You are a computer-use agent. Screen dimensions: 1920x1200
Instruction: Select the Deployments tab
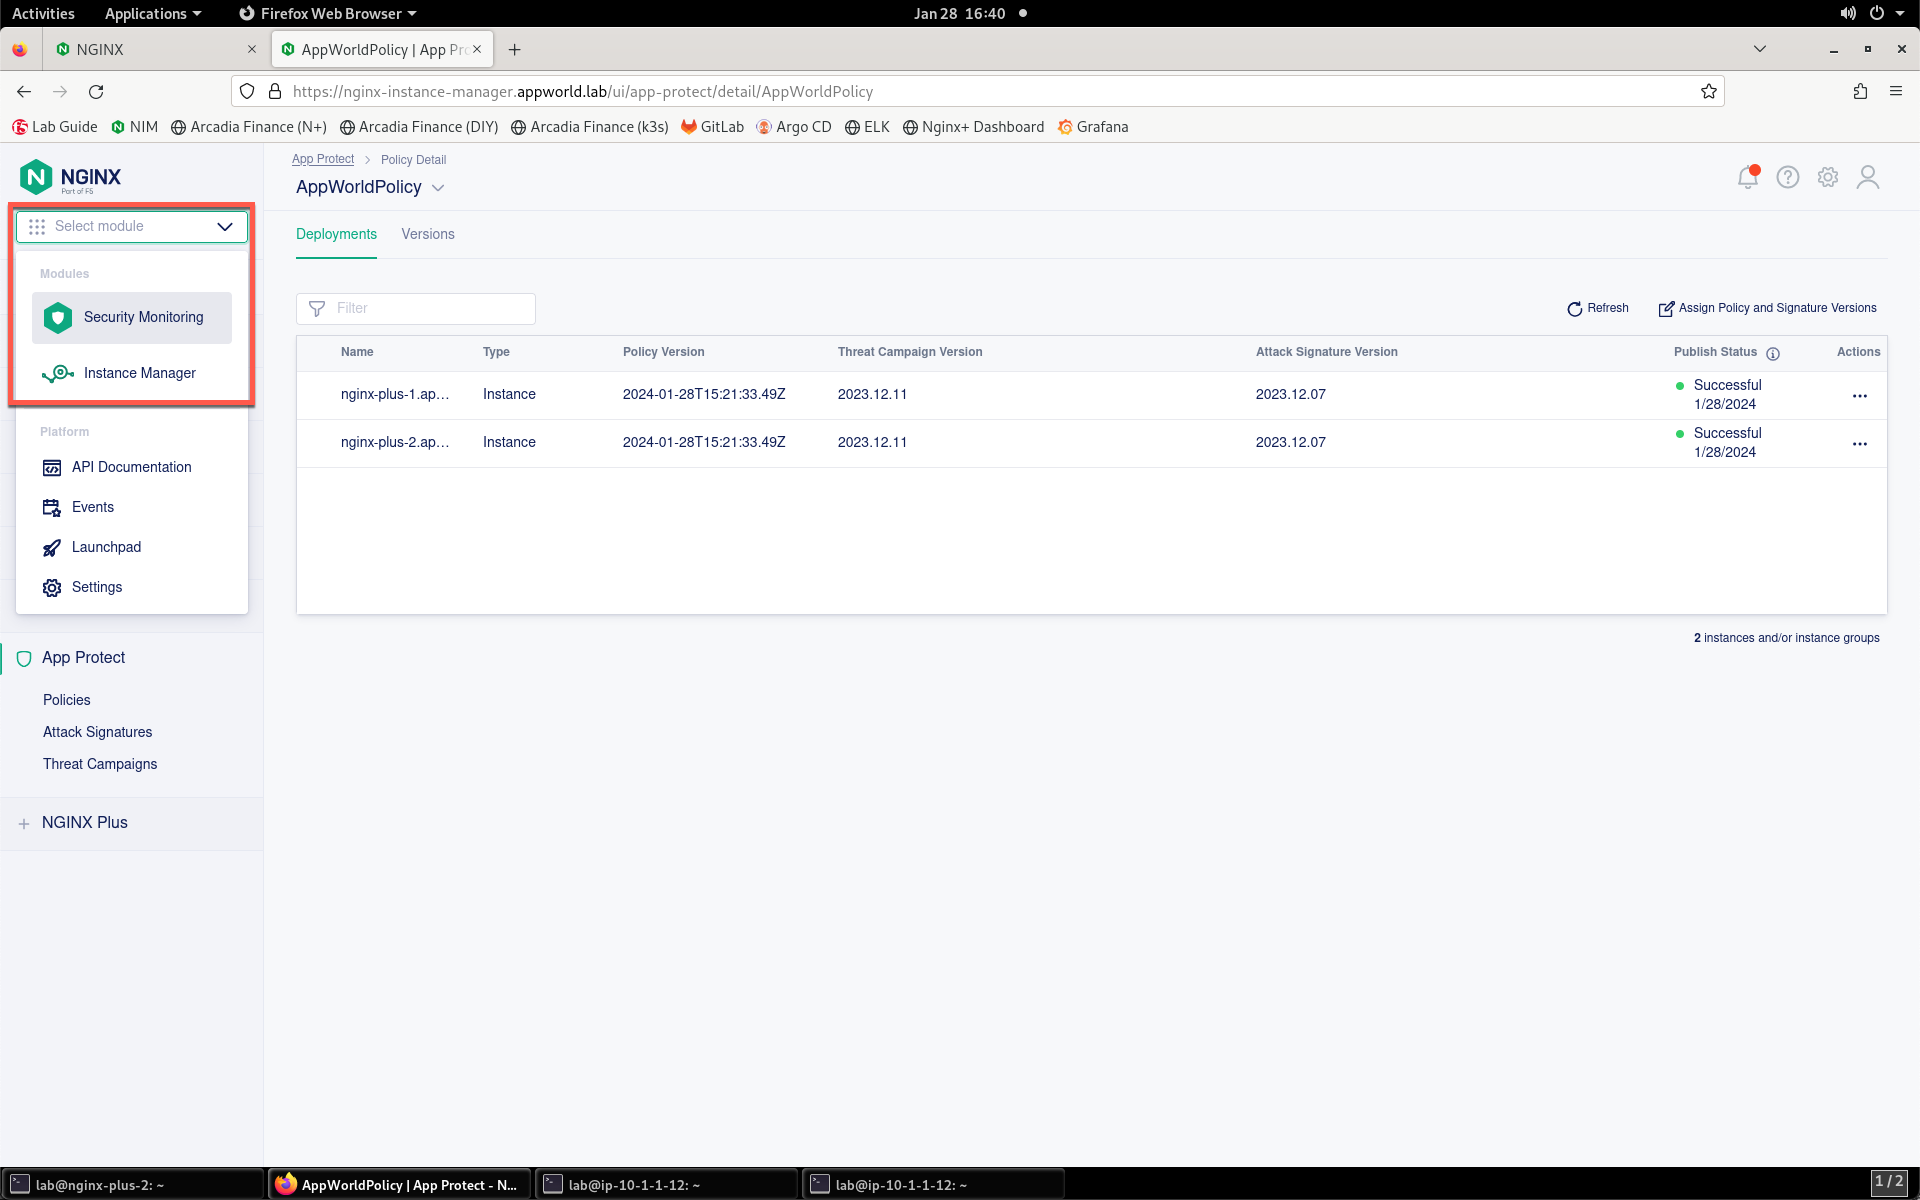click(x=336, y=234)
